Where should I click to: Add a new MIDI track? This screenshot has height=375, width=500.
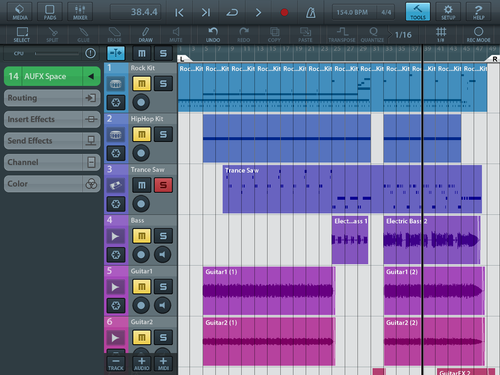click(x=163, y=364)
